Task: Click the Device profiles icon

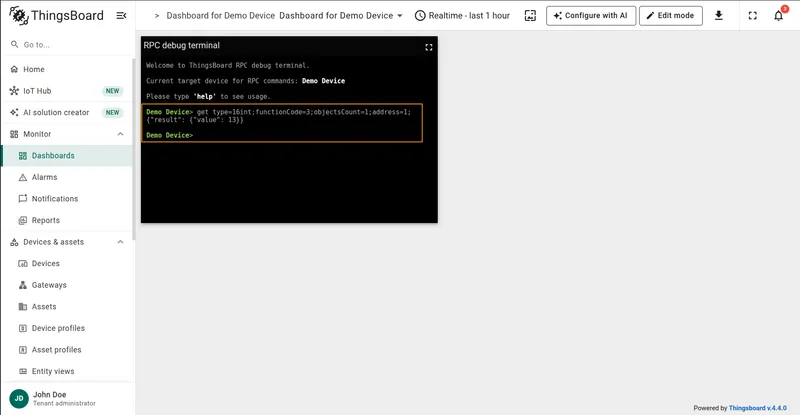Action: [22, 328]
